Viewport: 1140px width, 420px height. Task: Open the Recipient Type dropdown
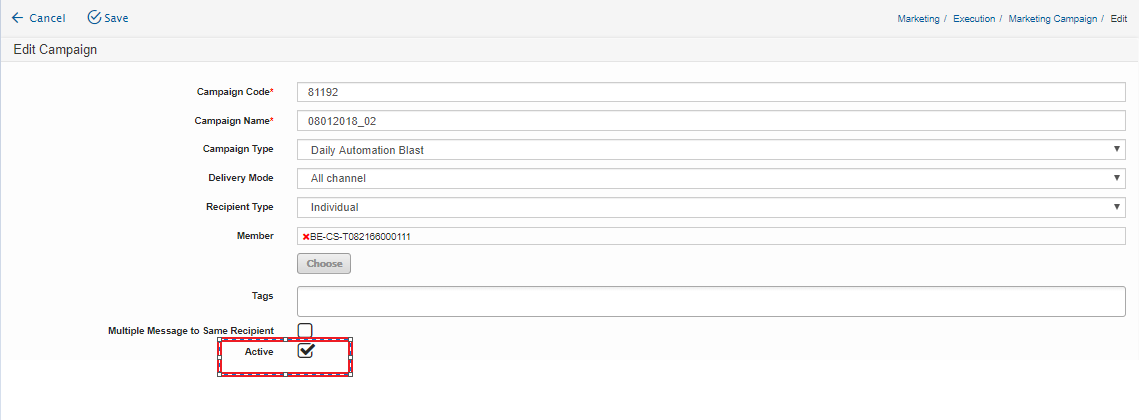pyautogui.click(x=711, y=207)
